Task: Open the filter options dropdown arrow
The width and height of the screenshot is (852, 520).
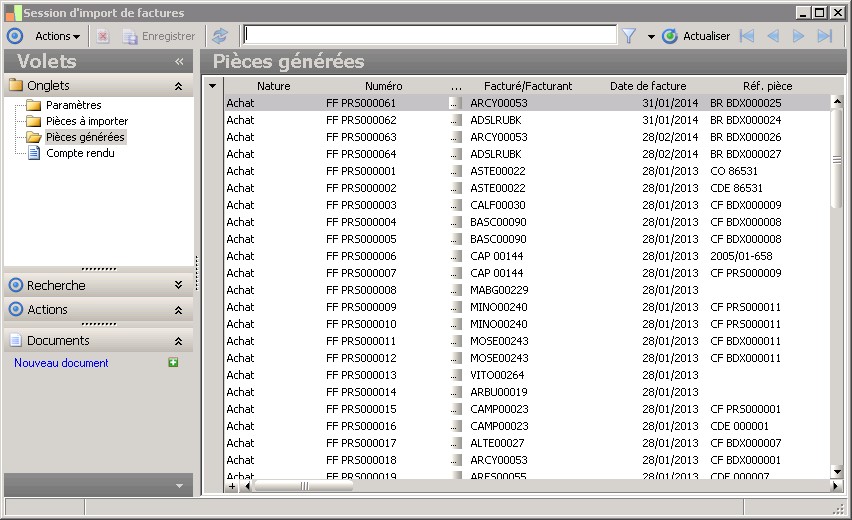Action: 651,37
